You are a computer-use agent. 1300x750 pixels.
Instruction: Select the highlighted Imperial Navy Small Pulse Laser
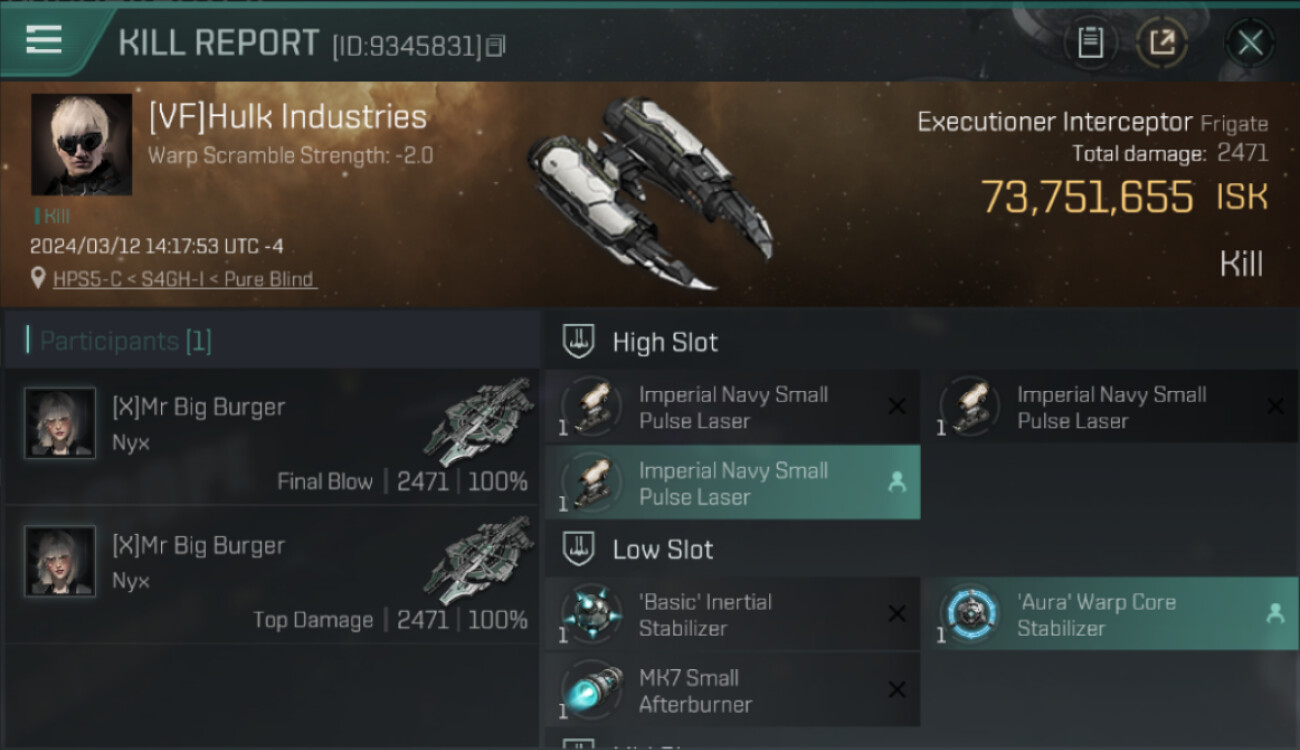click(732, 483)
